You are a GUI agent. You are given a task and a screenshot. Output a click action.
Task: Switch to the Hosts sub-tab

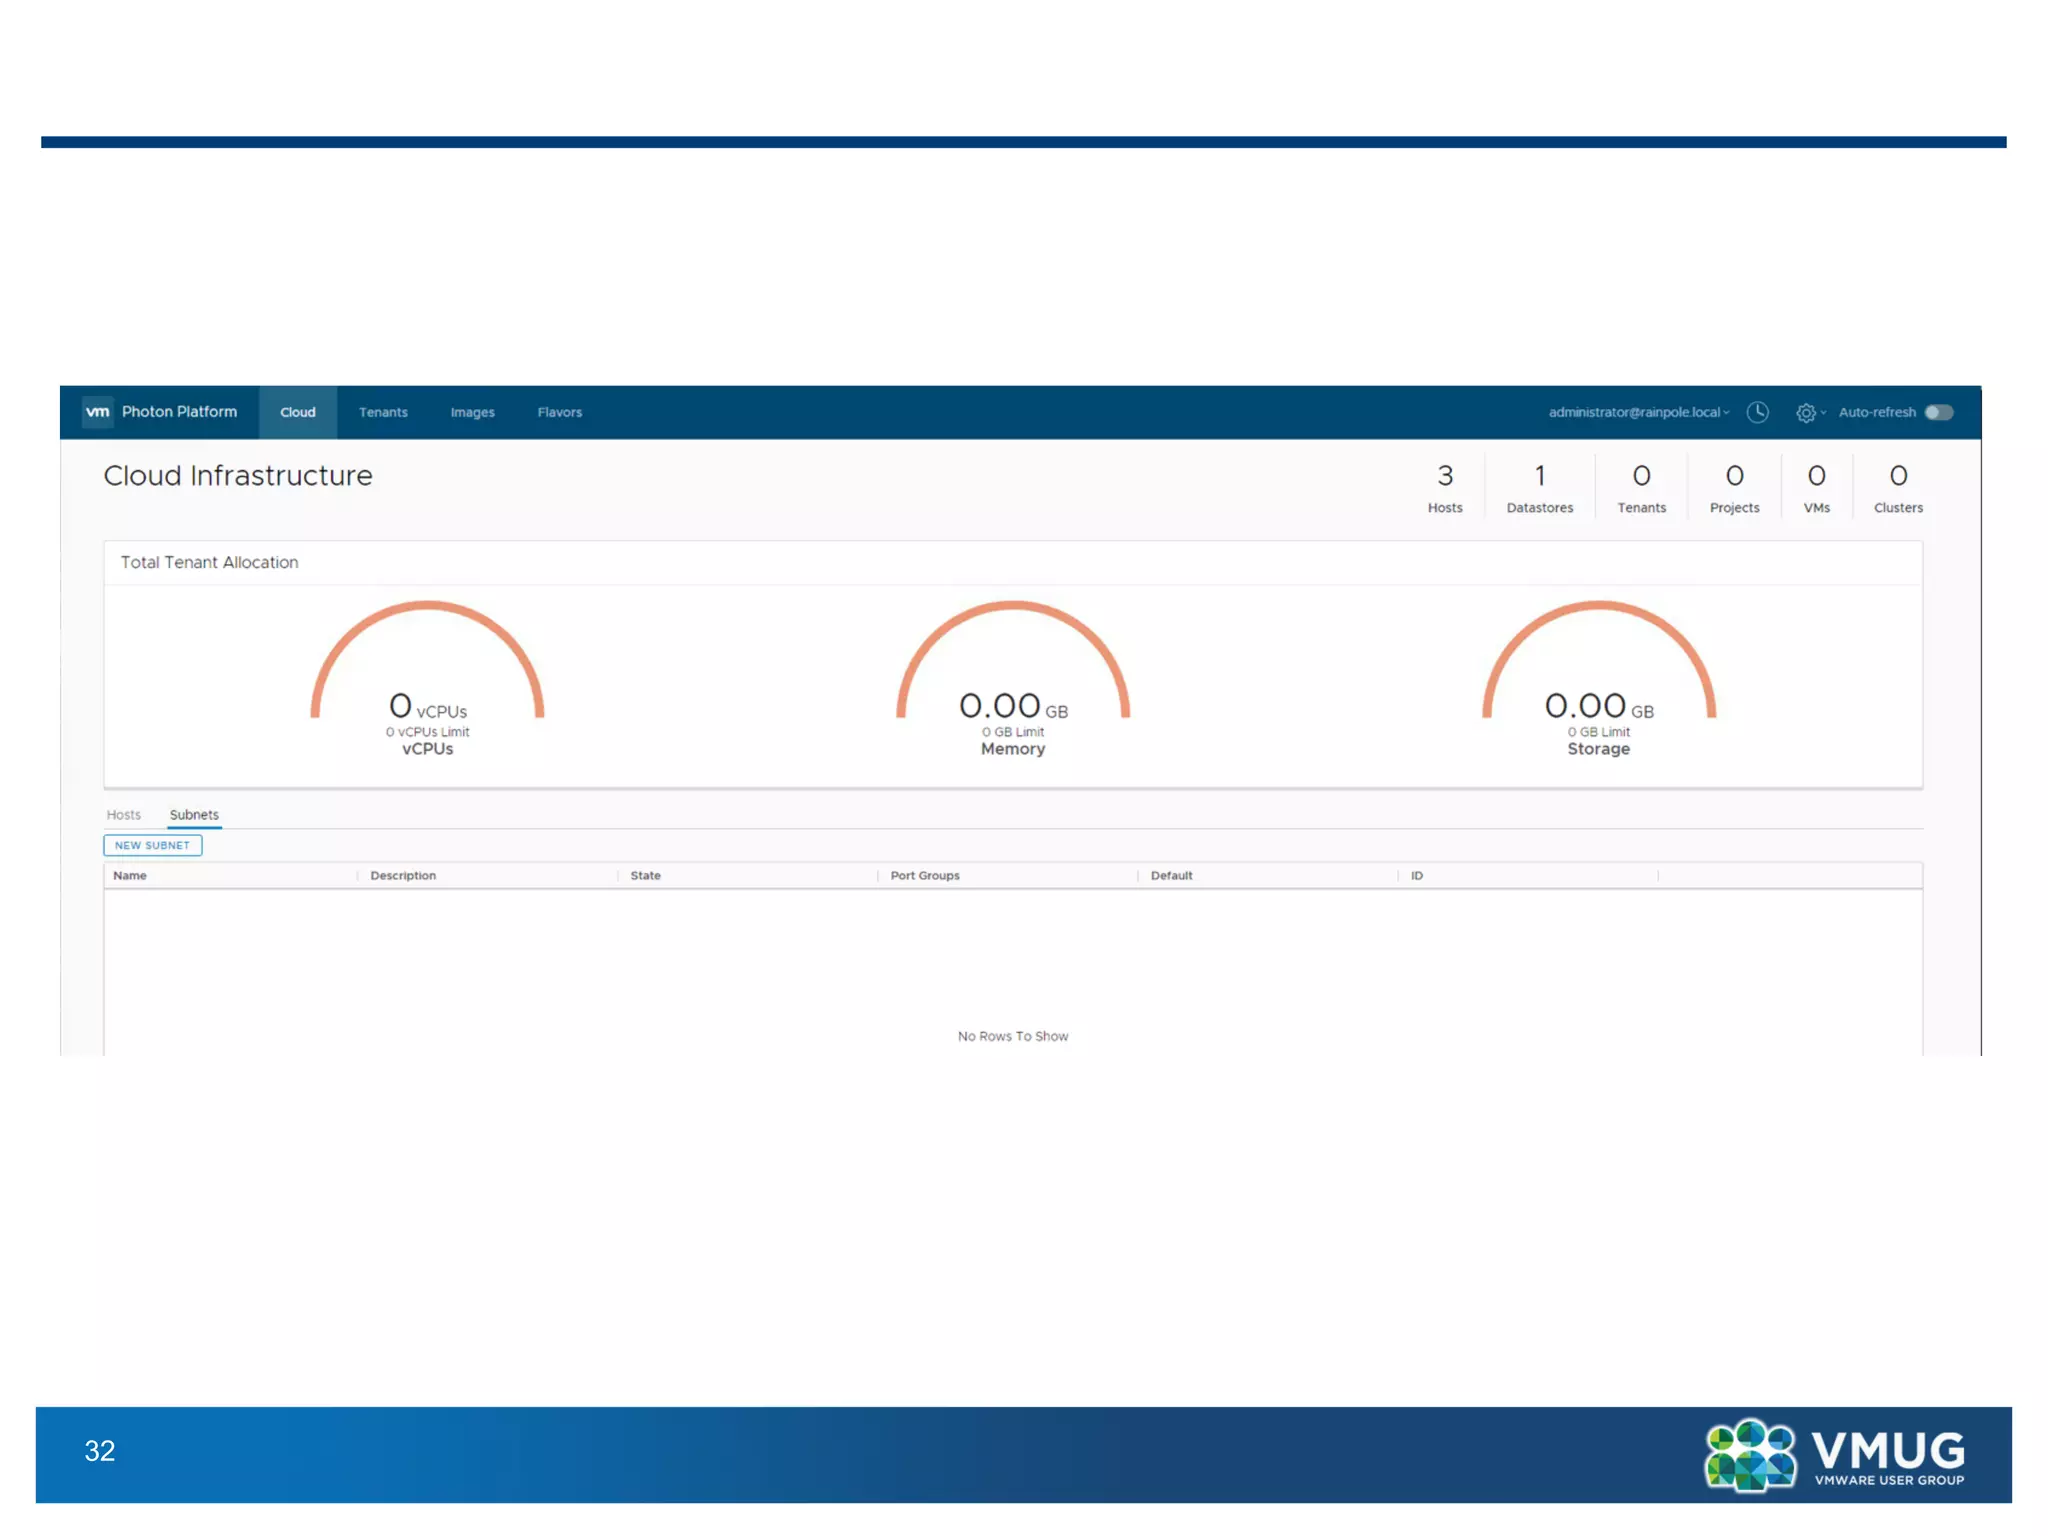[124, 815]
